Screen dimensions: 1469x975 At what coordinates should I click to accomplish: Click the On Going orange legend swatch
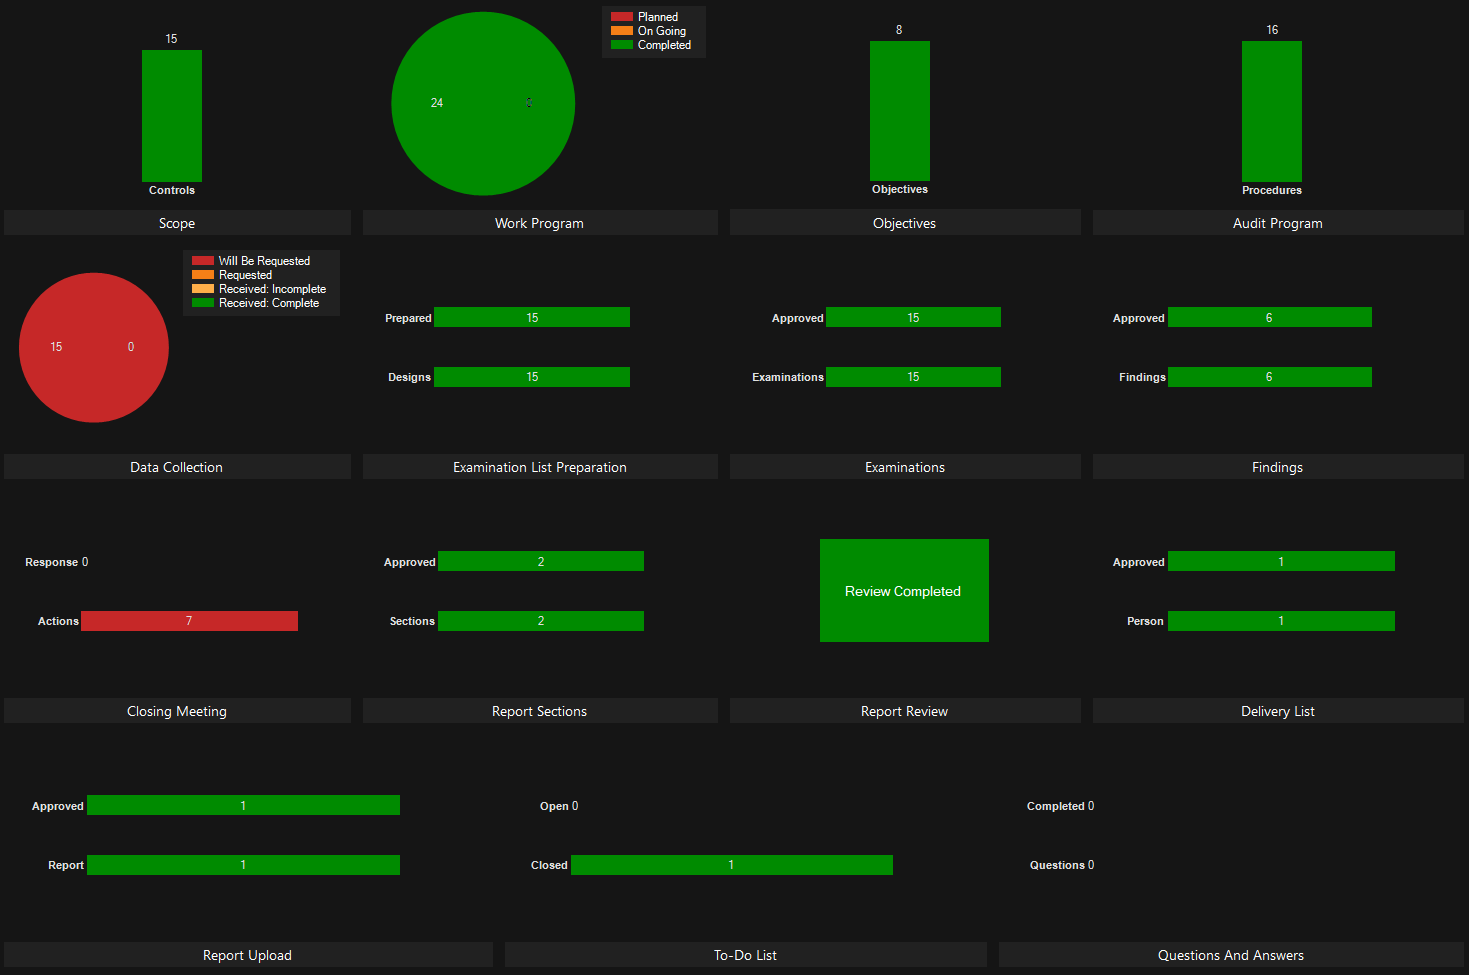click(621, 31)
